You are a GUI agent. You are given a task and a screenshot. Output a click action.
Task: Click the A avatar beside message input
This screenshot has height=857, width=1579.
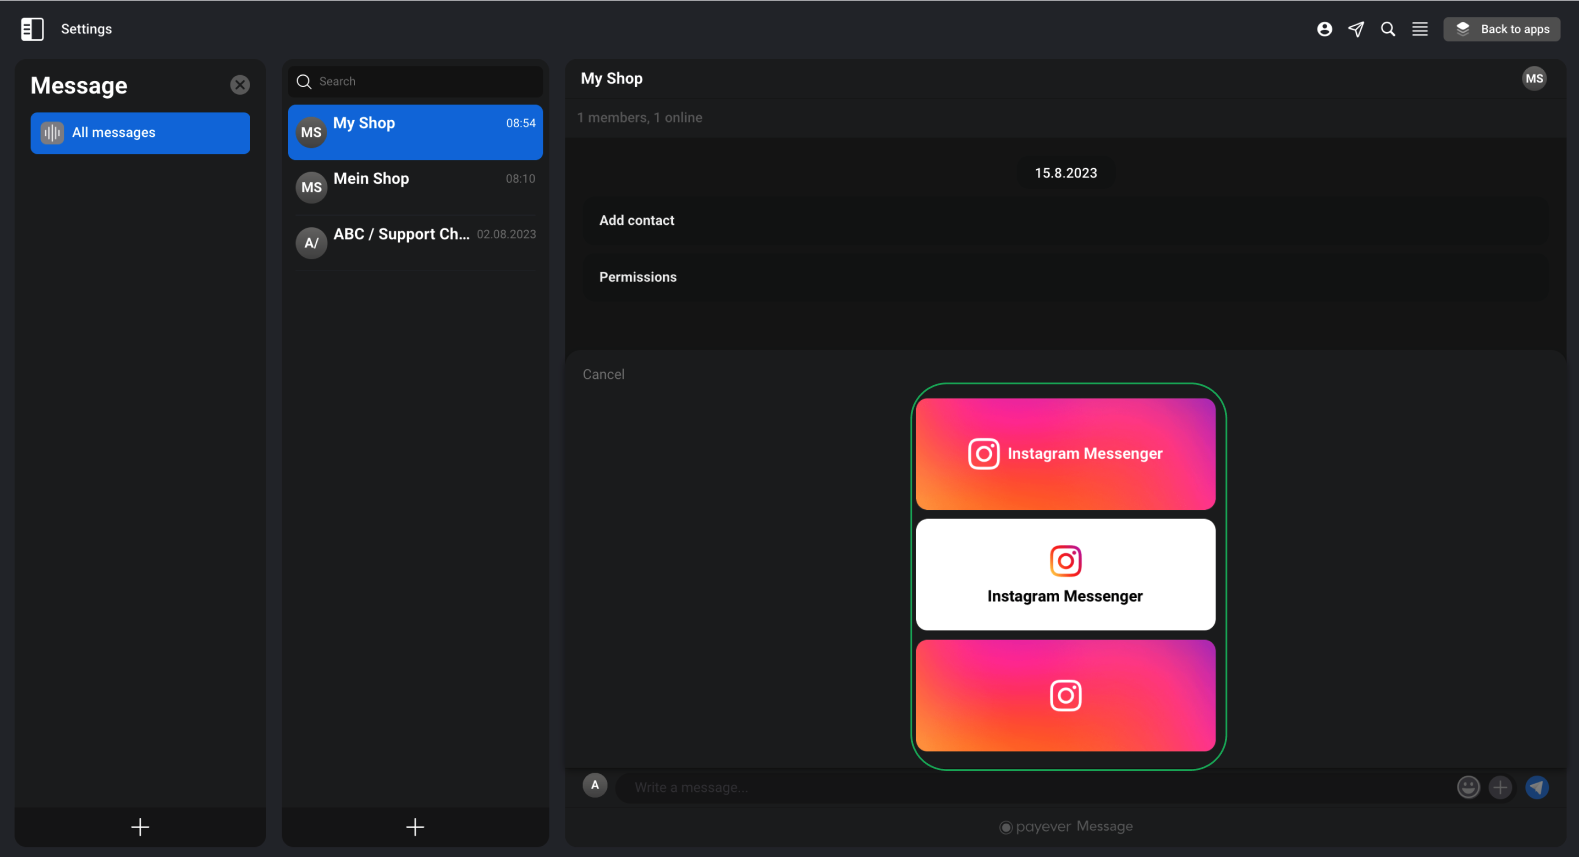point(595,785)
